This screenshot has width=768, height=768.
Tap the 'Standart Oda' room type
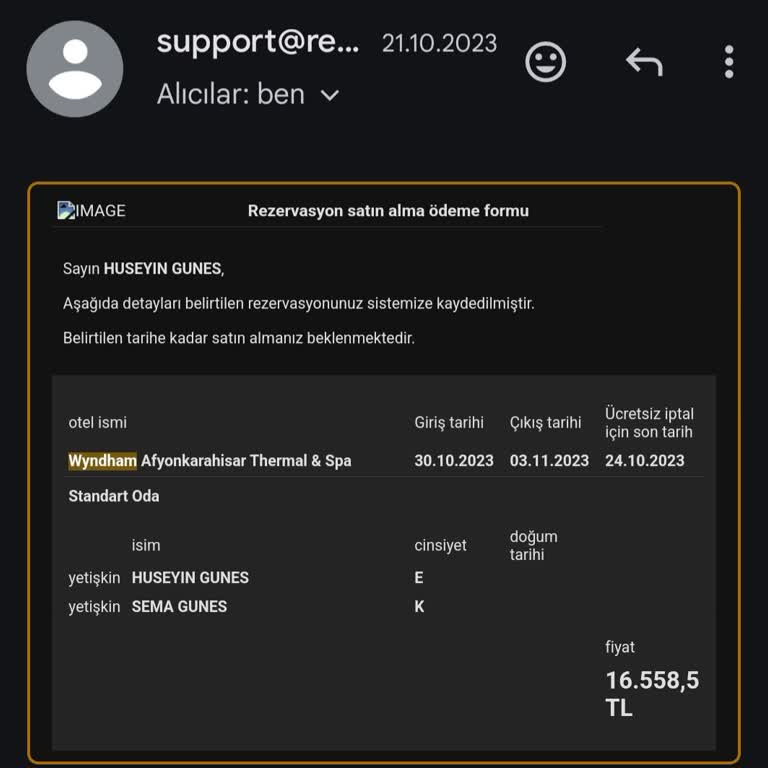[x=114, y=496]
